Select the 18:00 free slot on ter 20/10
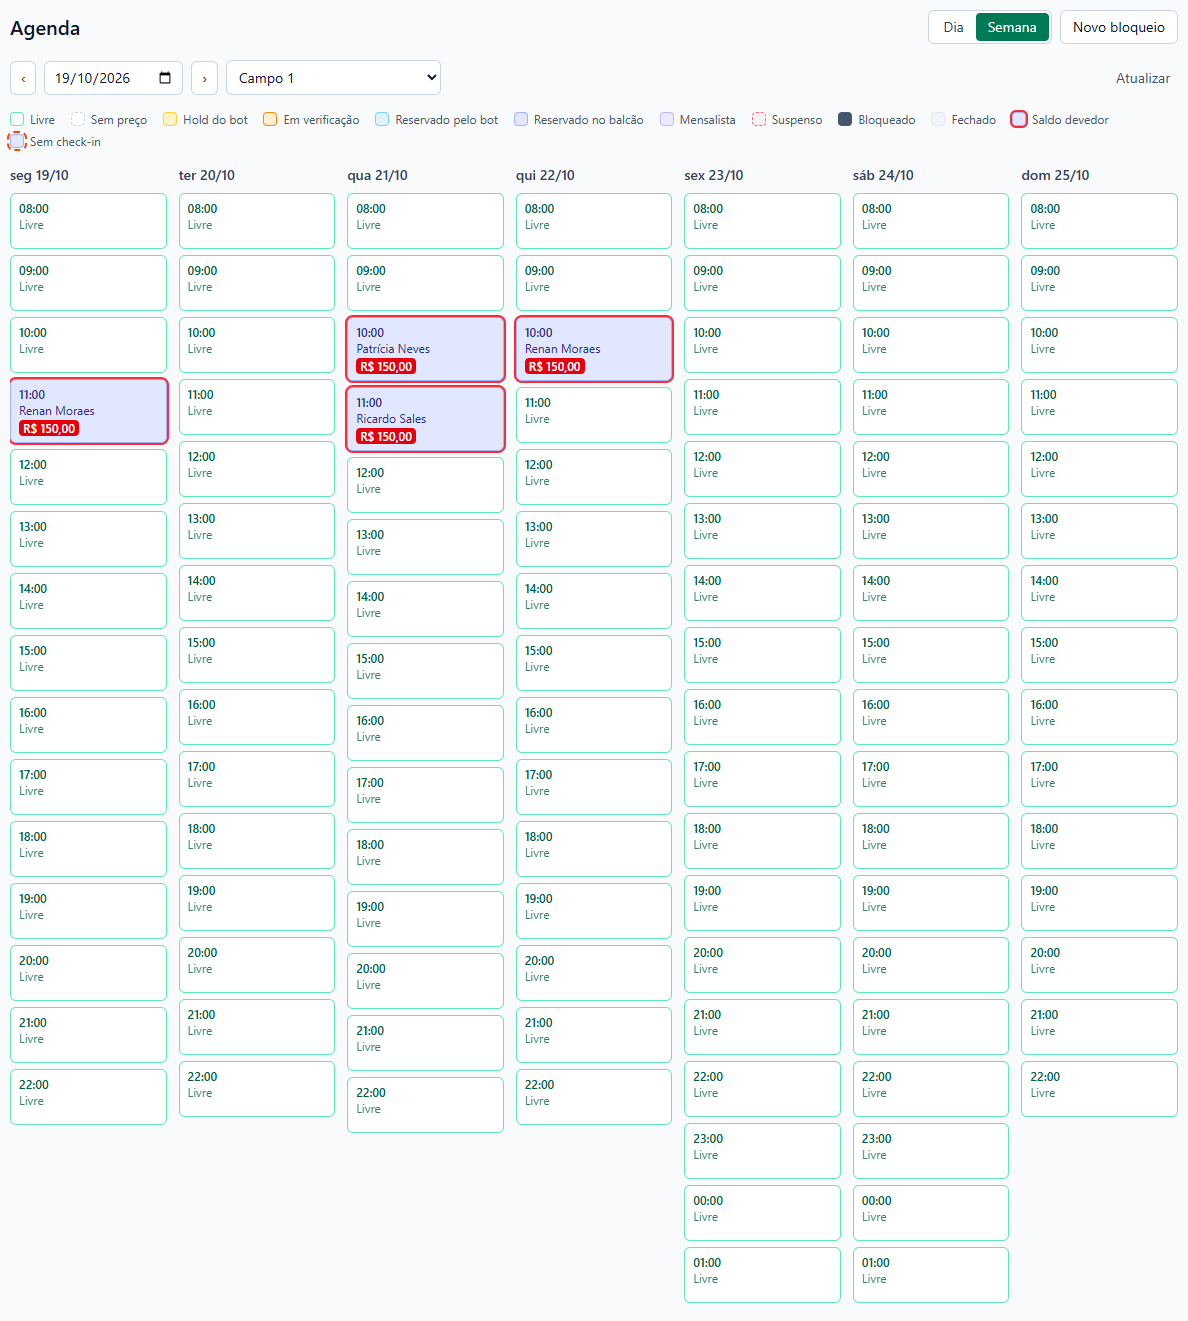The height and width of the screenshot is (1321, 1188). (x=257, y=841)
